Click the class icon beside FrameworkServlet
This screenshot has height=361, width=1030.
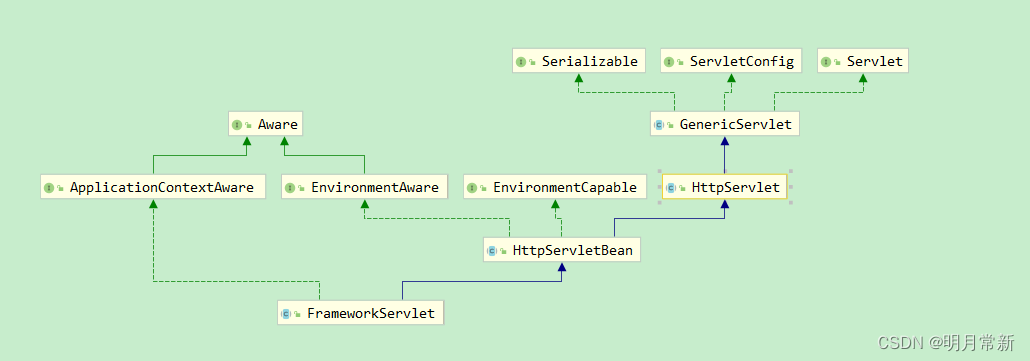coord(286,314)
